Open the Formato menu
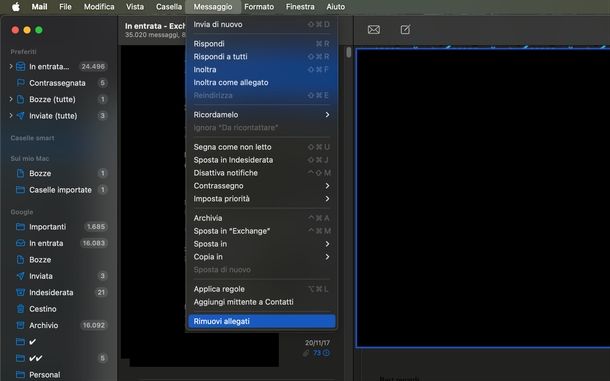 [x=259, y=7]
